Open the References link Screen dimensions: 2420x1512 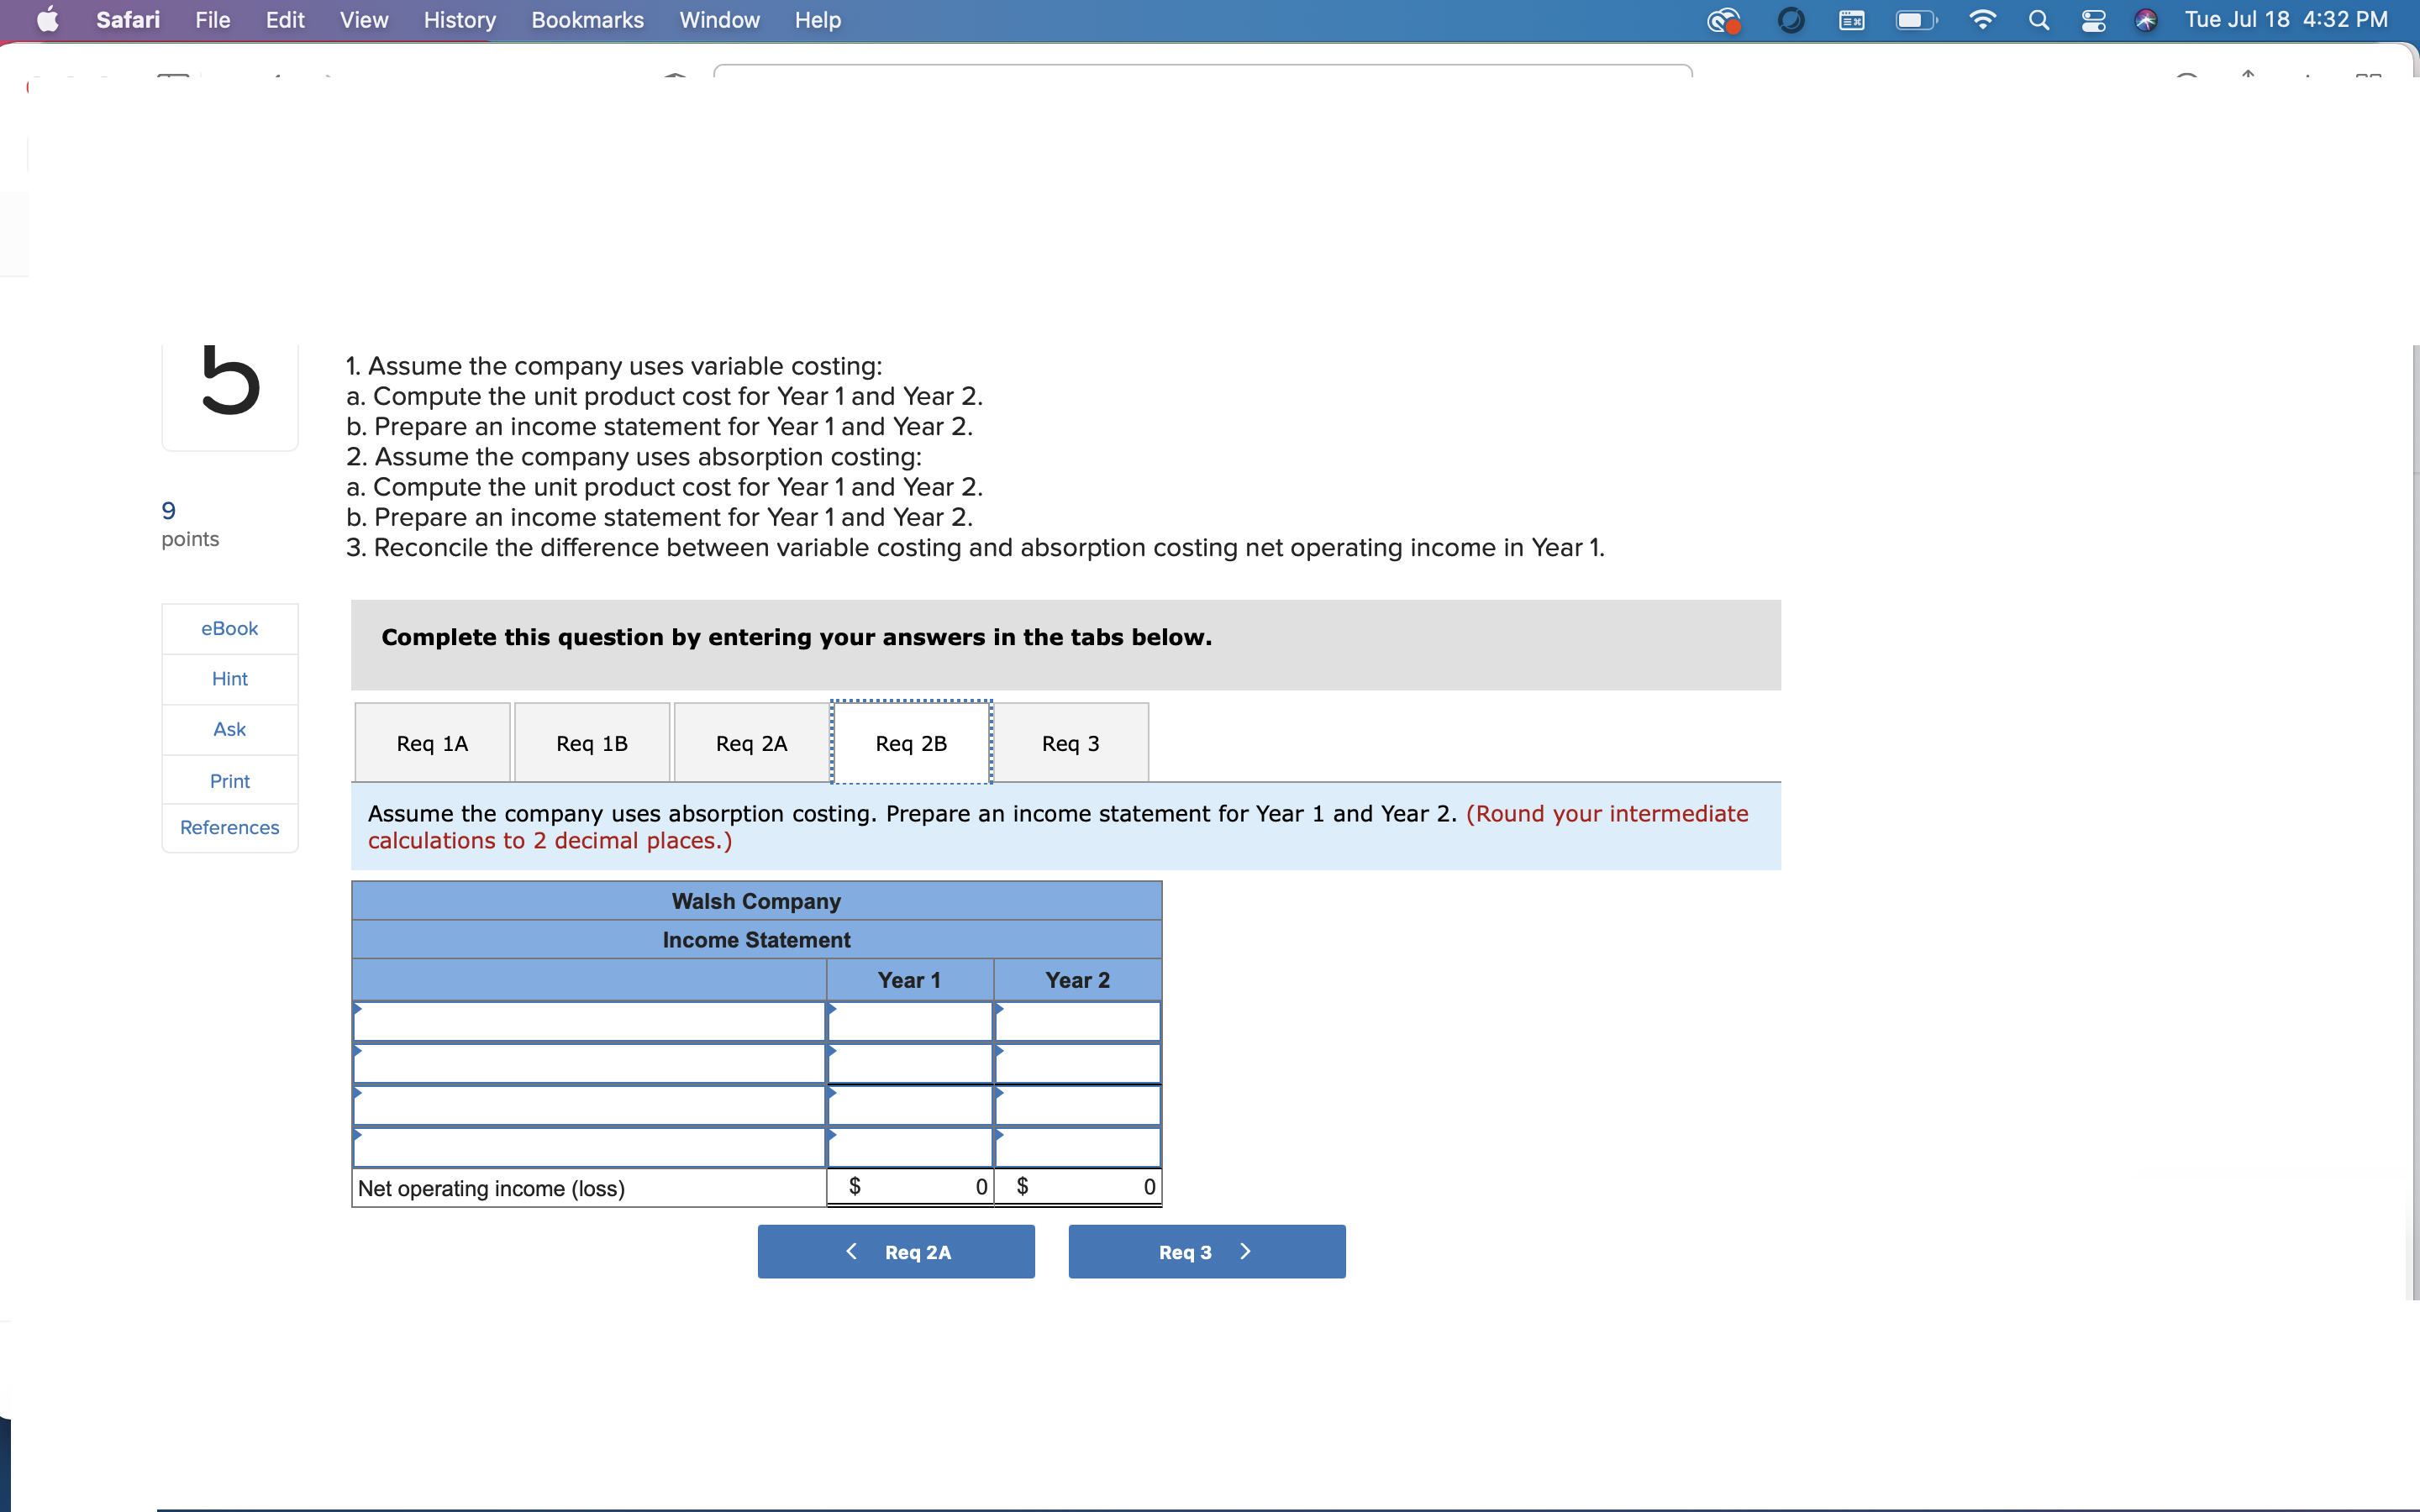click(x=229, y=827)
